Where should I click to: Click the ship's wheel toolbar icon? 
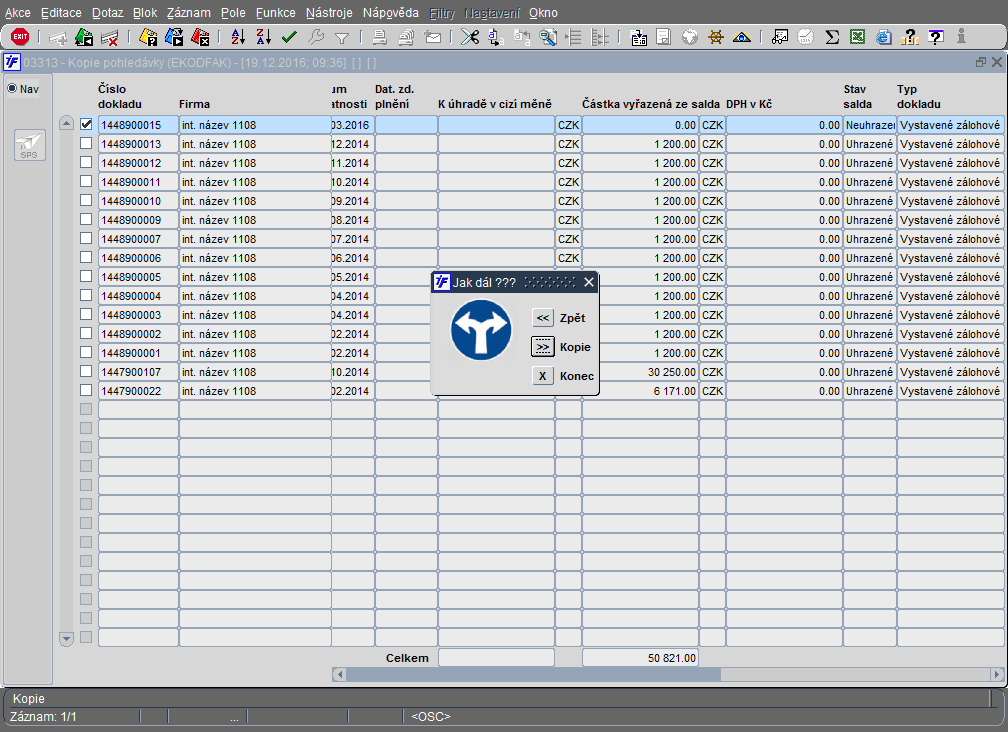click(x=716, y=37)
